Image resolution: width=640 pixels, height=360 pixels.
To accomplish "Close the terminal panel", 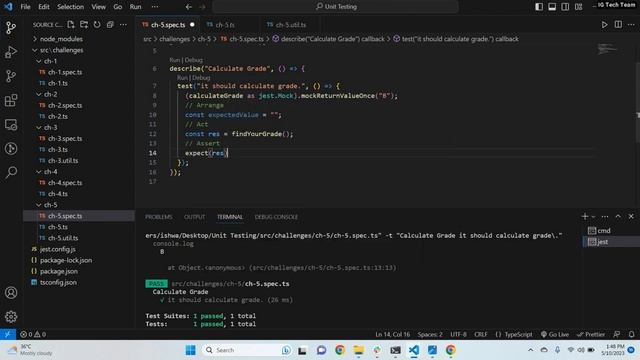I will click(x=631, y=216).
